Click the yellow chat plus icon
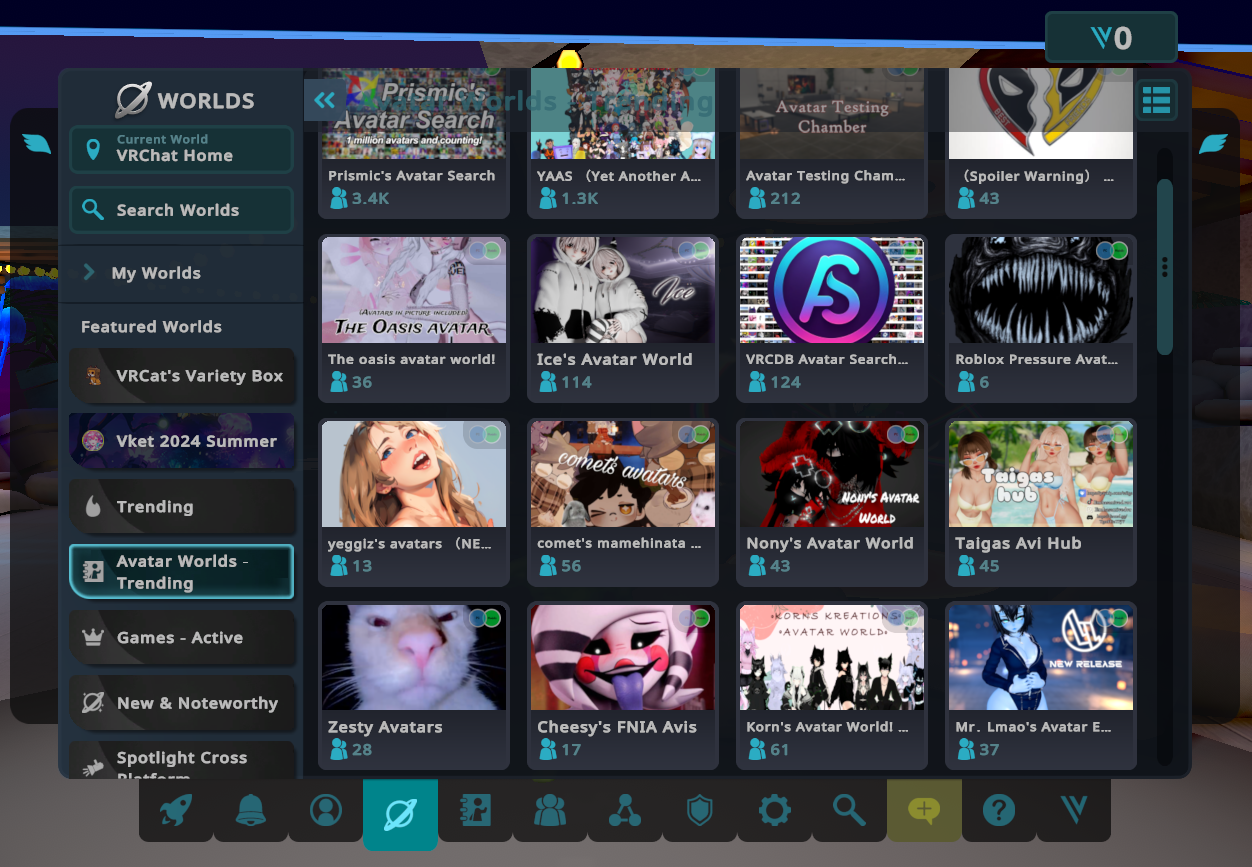 pyautogui.click(x=924, y=810)
